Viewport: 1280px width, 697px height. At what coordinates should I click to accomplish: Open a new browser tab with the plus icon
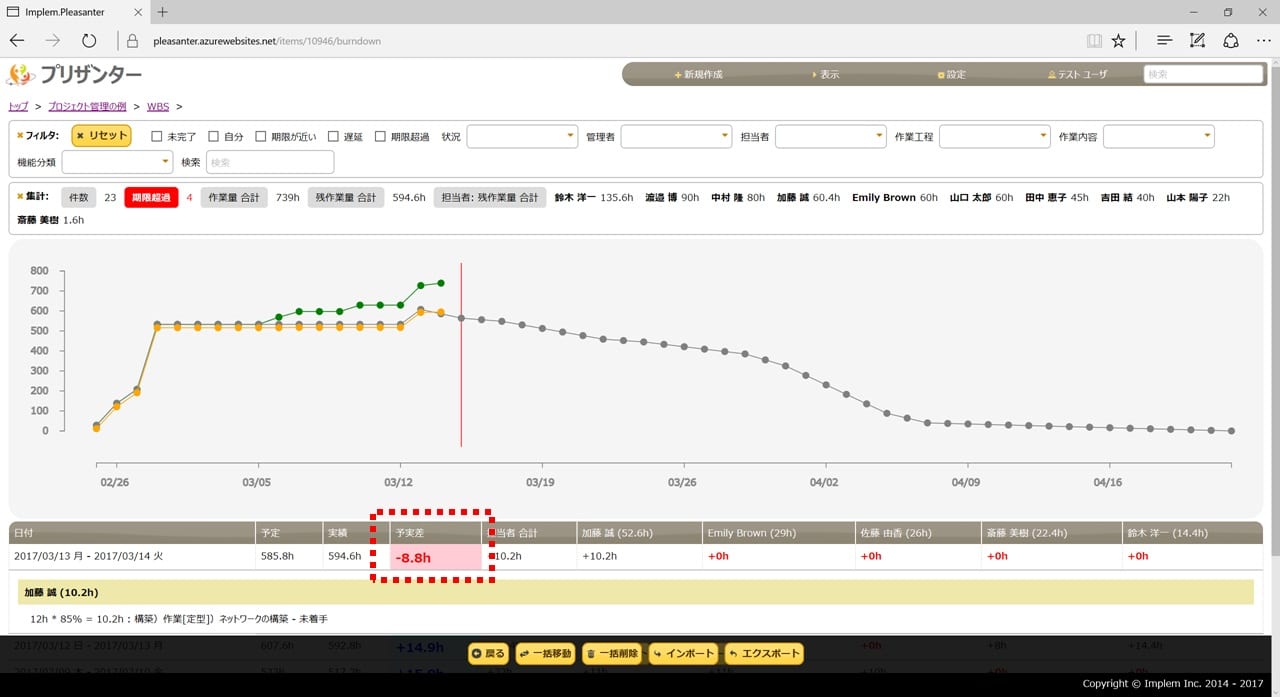[x=163, y=12]
